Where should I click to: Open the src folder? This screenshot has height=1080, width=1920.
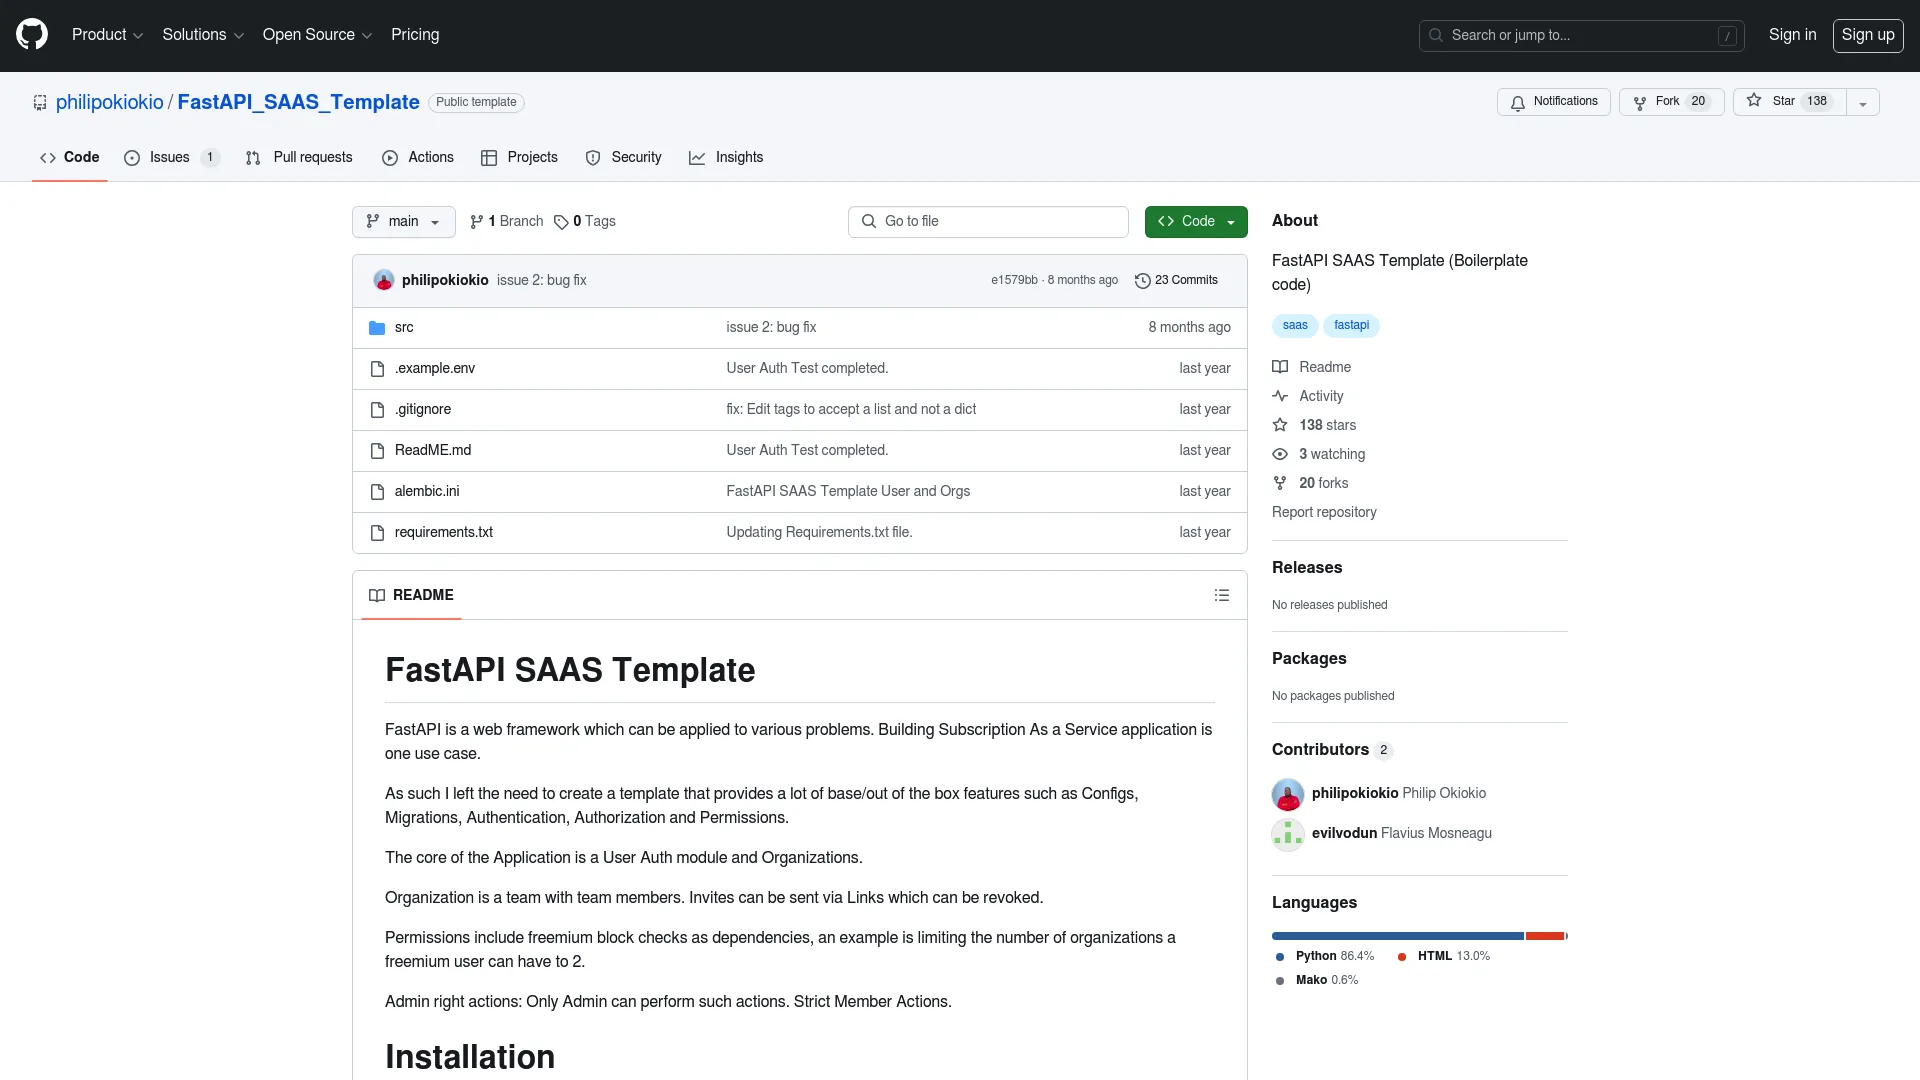pos(404,326)
